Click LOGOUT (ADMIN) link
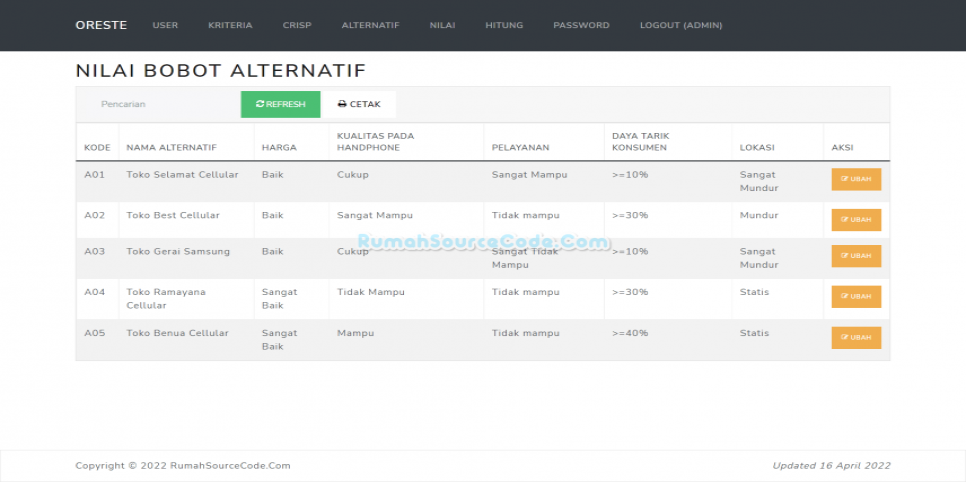This screenshot has height=482, width=966. (x=681, y=25)
